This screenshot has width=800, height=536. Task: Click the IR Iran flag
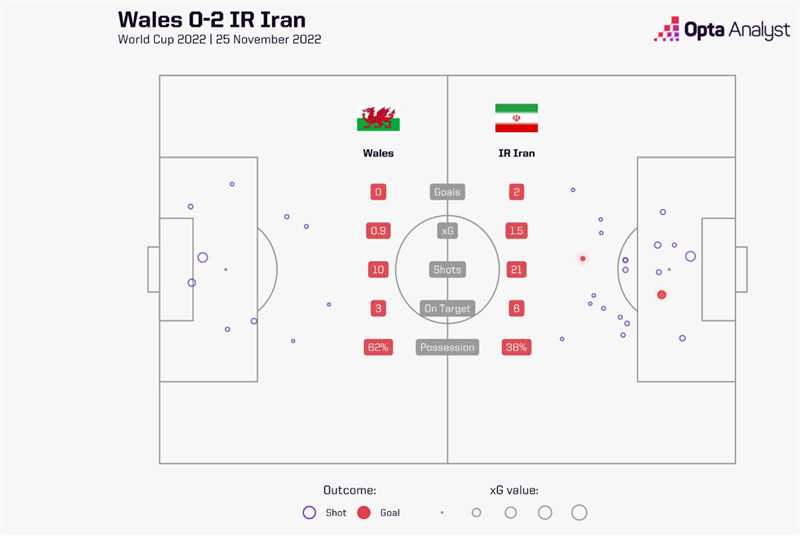[516, 118]
